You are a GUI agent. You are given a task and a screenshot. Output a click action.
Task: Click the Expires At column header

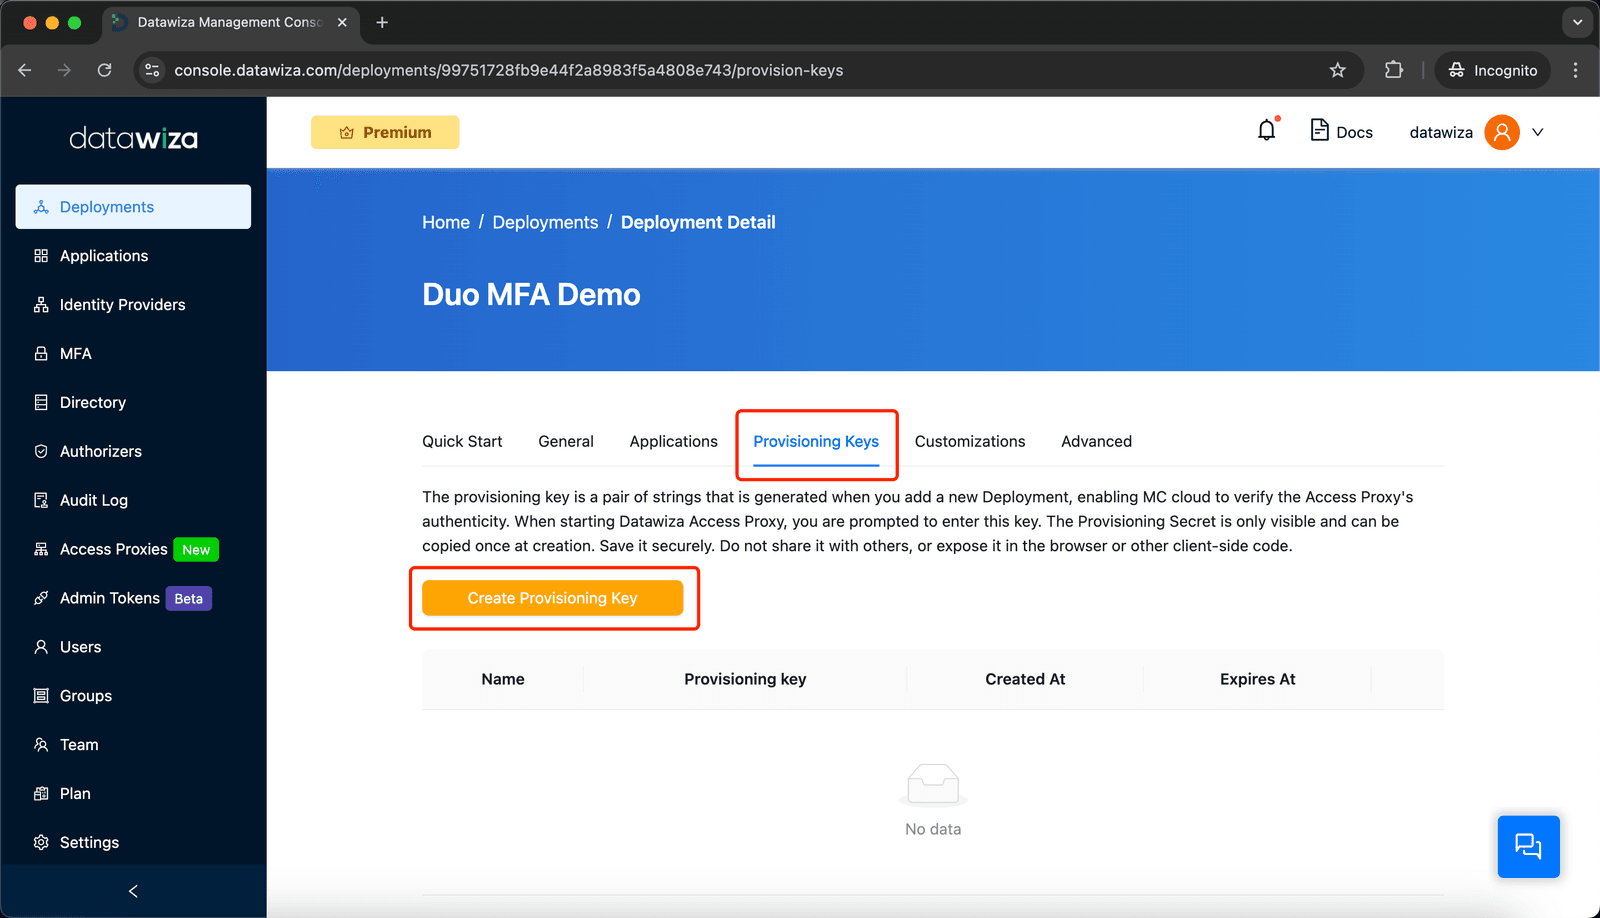click(1258, 680)
